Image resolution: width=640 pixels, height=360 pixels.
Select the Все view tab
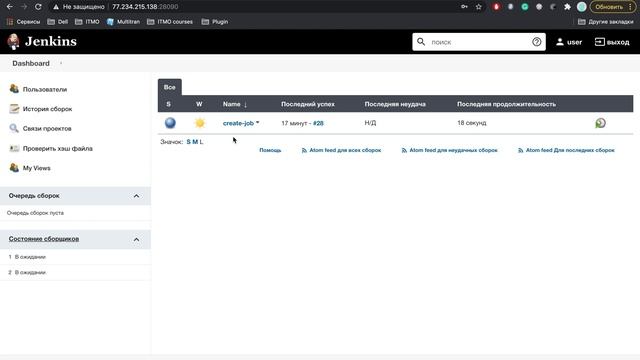(170, 87)
